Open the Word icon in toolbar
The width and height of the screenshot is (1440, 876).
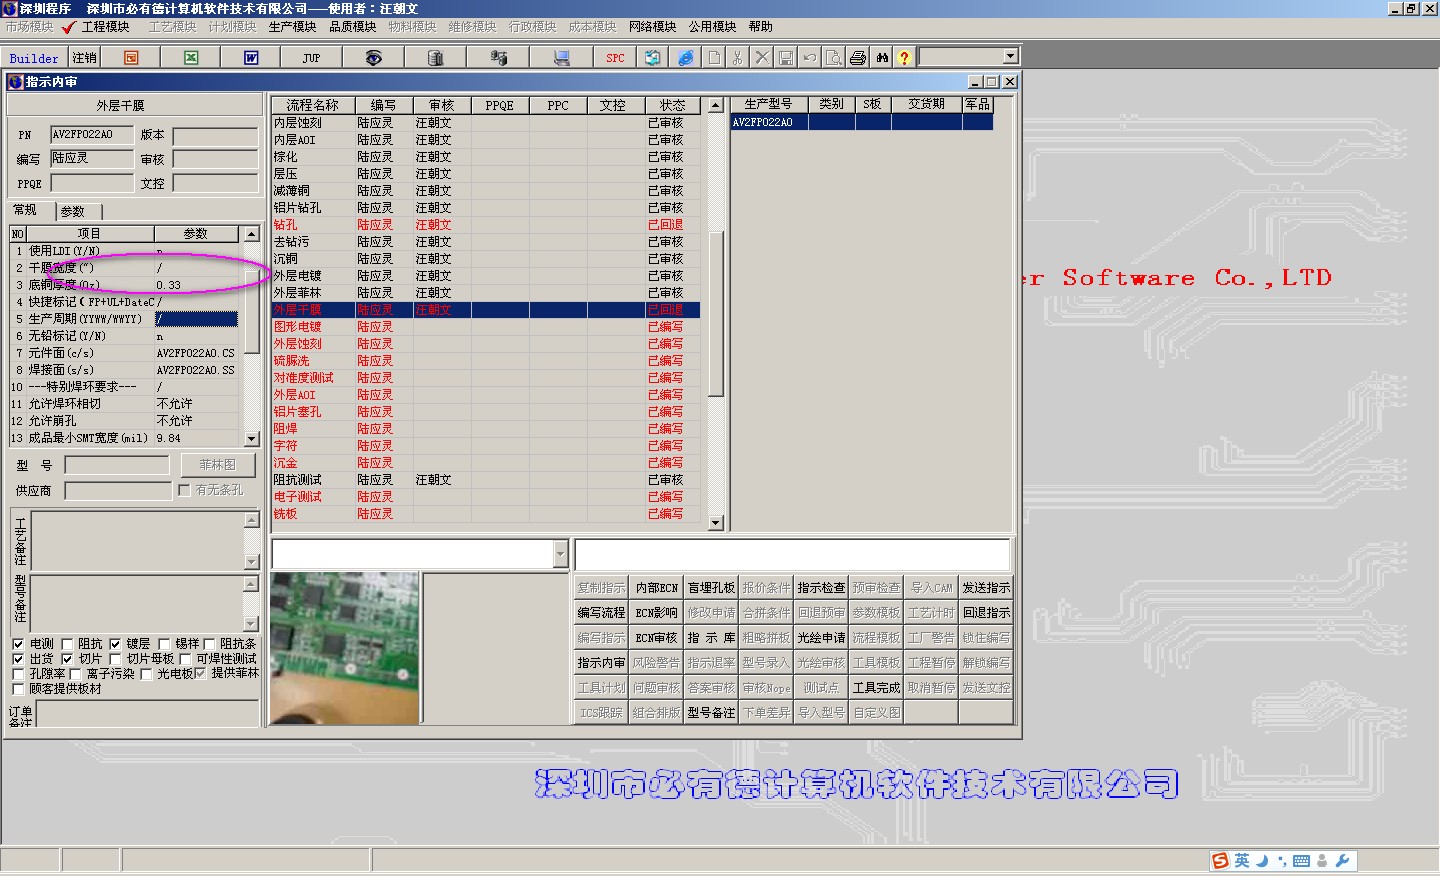251,58
